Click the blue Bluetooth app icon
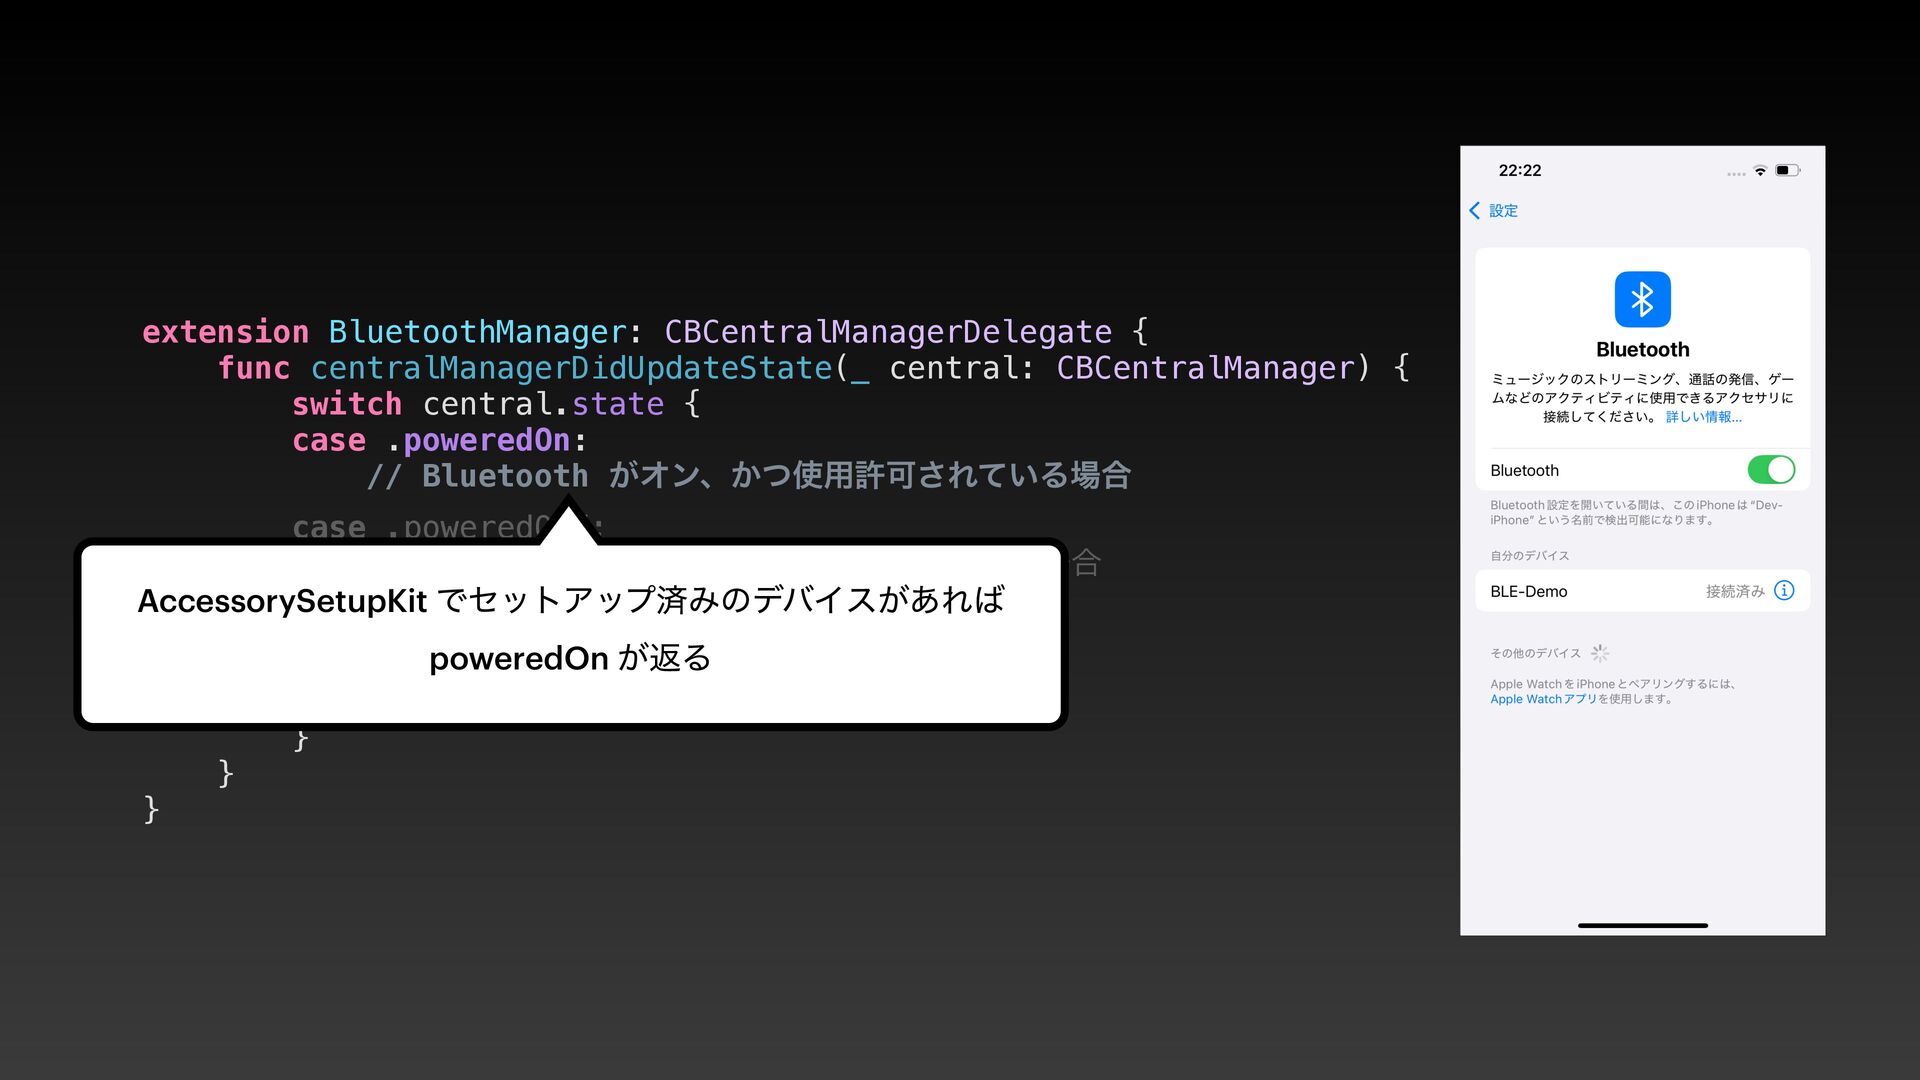 [x=1642, y=299]
